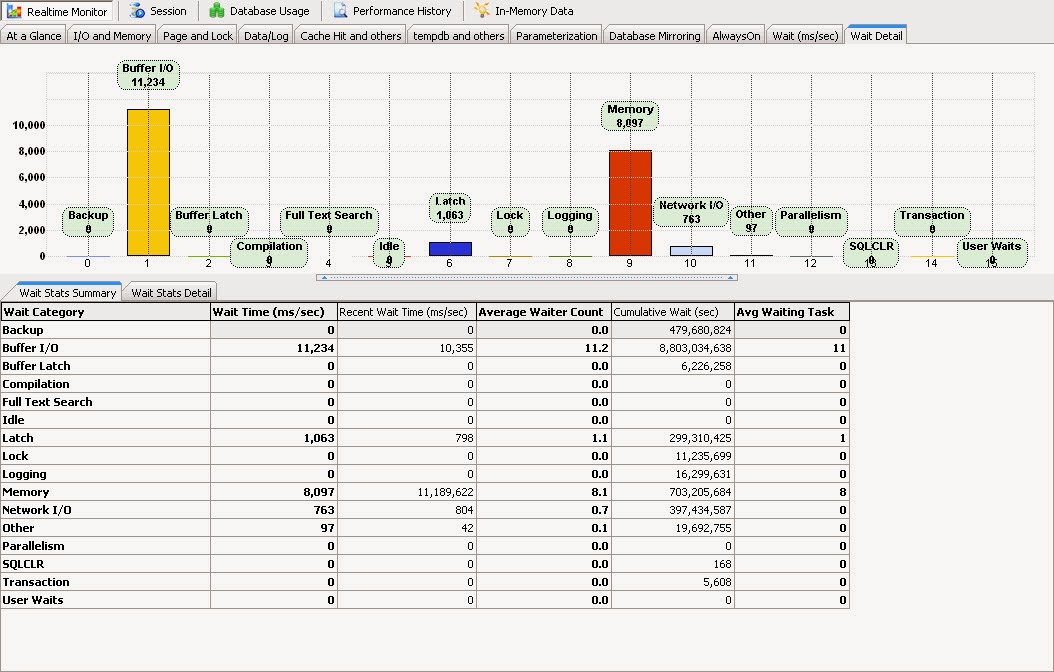Screen dimensions: 1054x672
Task: Open the tempdb and others tab
Action: coord(458,34)
